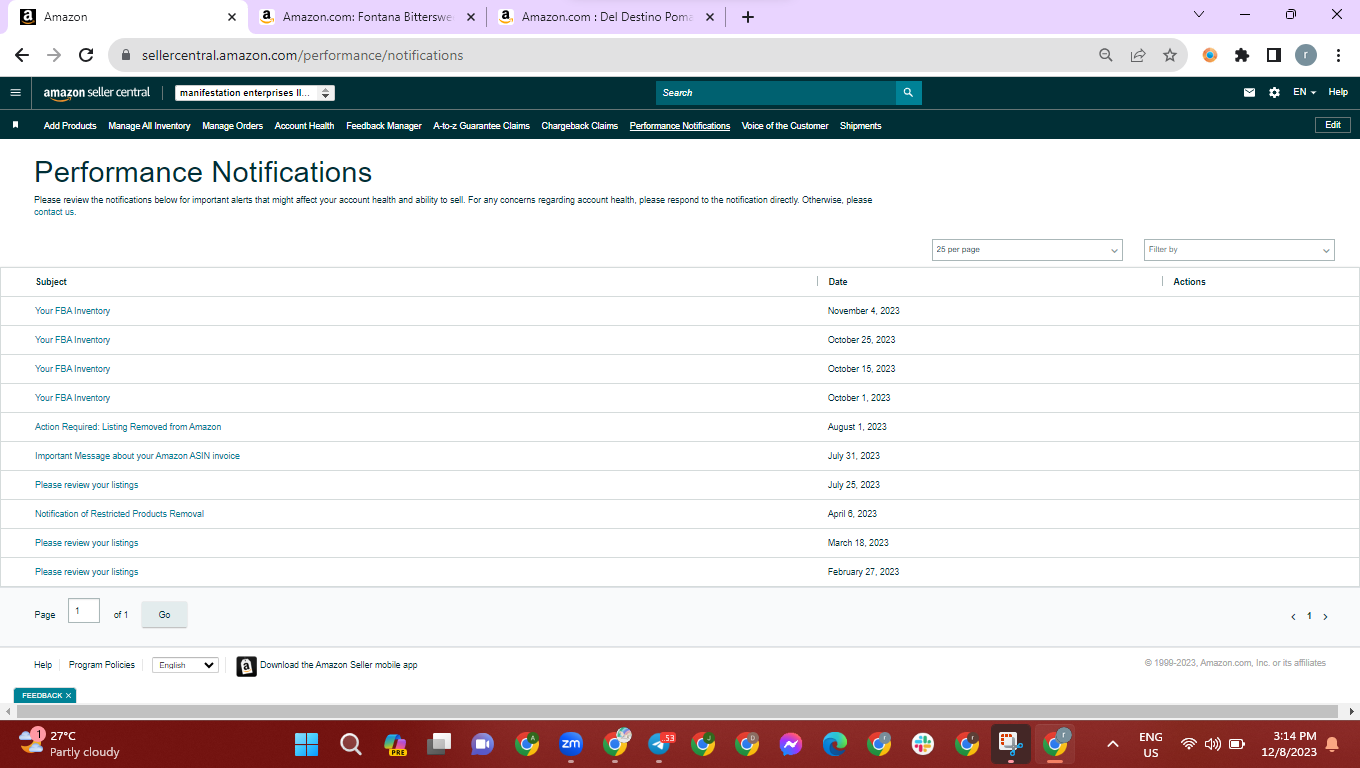Open the Filter by dropdown
Screen dimensions: 1360x768
[x=1239, y=250]
